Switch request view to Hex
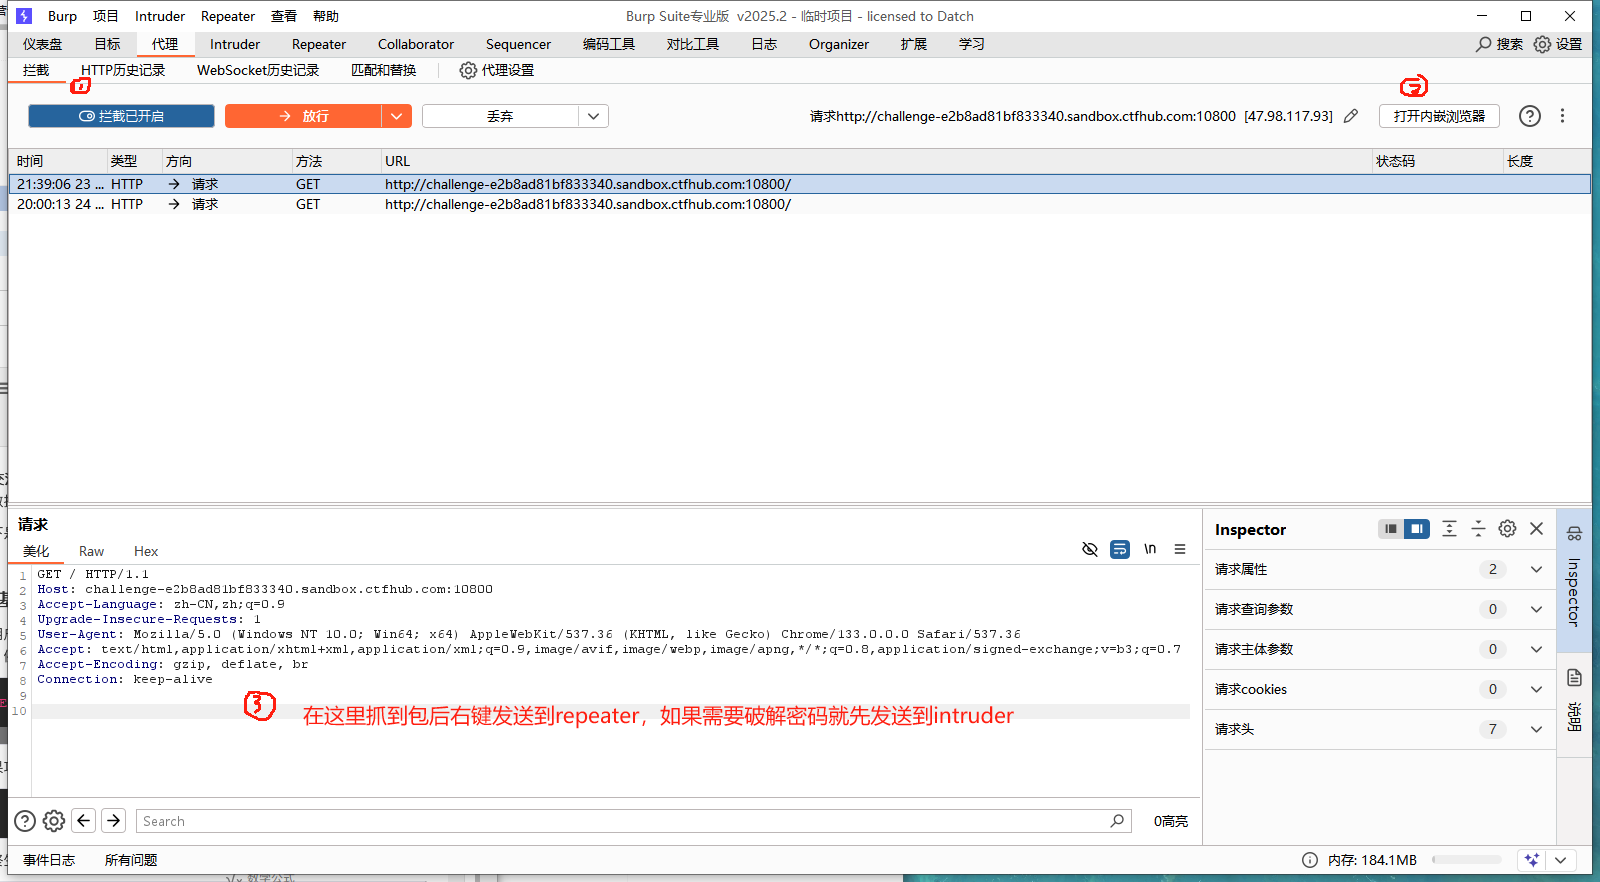 (x=146, y=551)
